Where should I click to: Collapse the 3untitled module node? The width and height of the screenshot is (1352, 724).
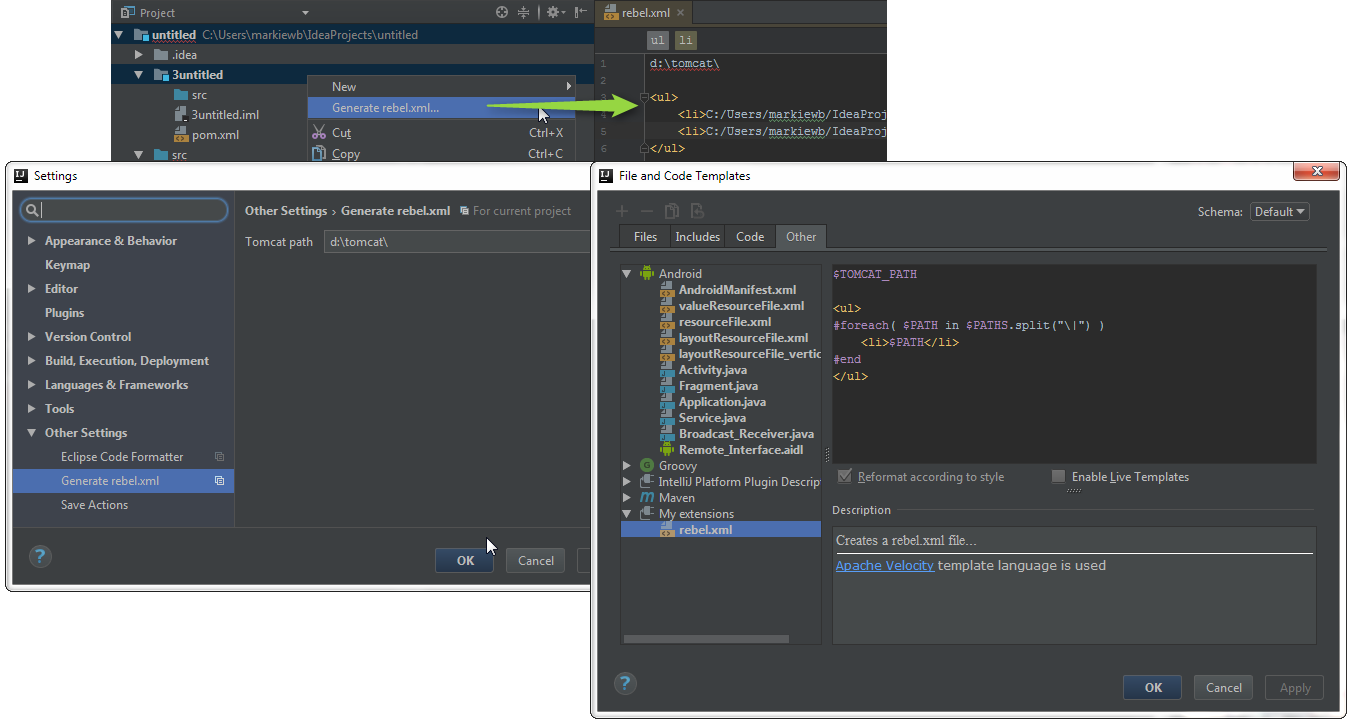pos(139,74)
